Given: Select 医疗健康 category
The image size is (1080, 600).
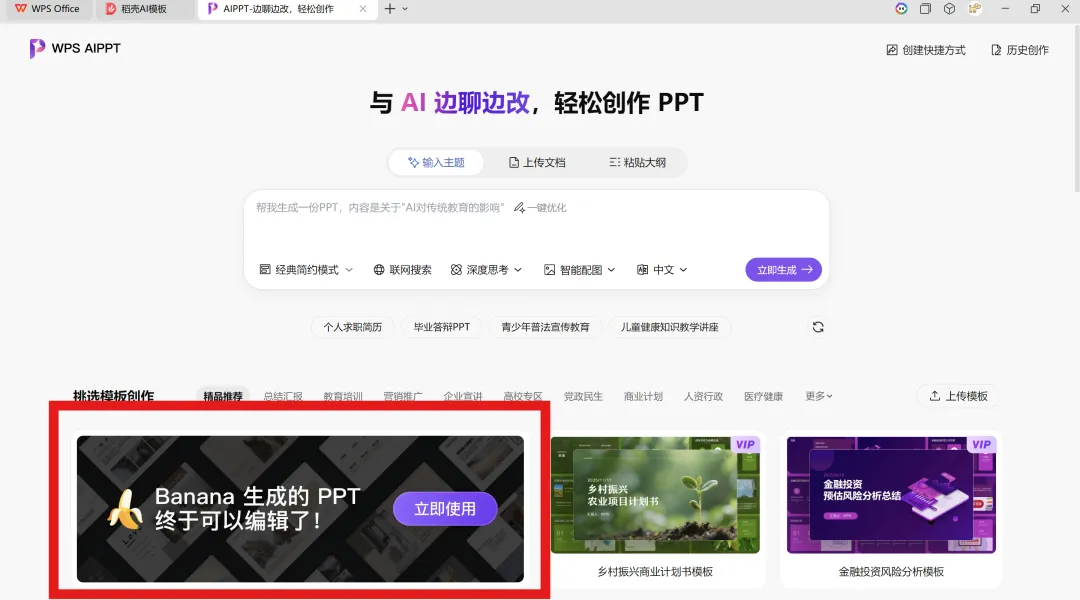Looking at the screenshot, I should click(763, 397).
